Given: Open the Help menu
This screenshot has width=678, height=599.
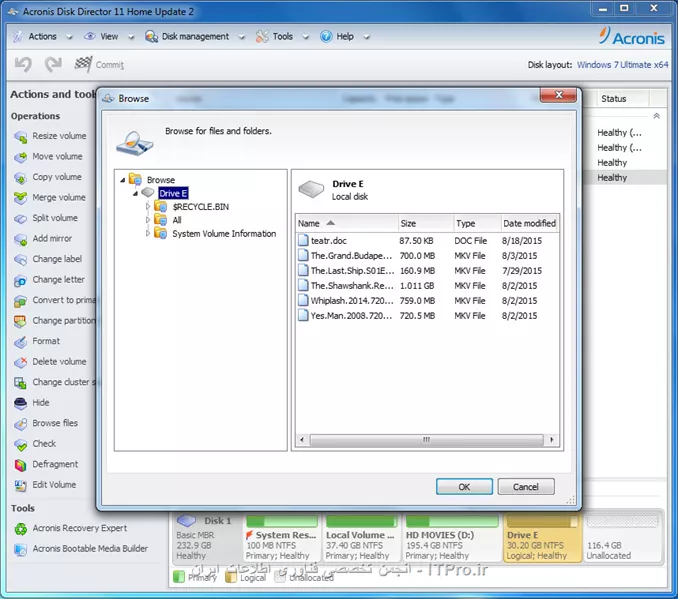Looking at the screenshot, I should click(345, 37).
